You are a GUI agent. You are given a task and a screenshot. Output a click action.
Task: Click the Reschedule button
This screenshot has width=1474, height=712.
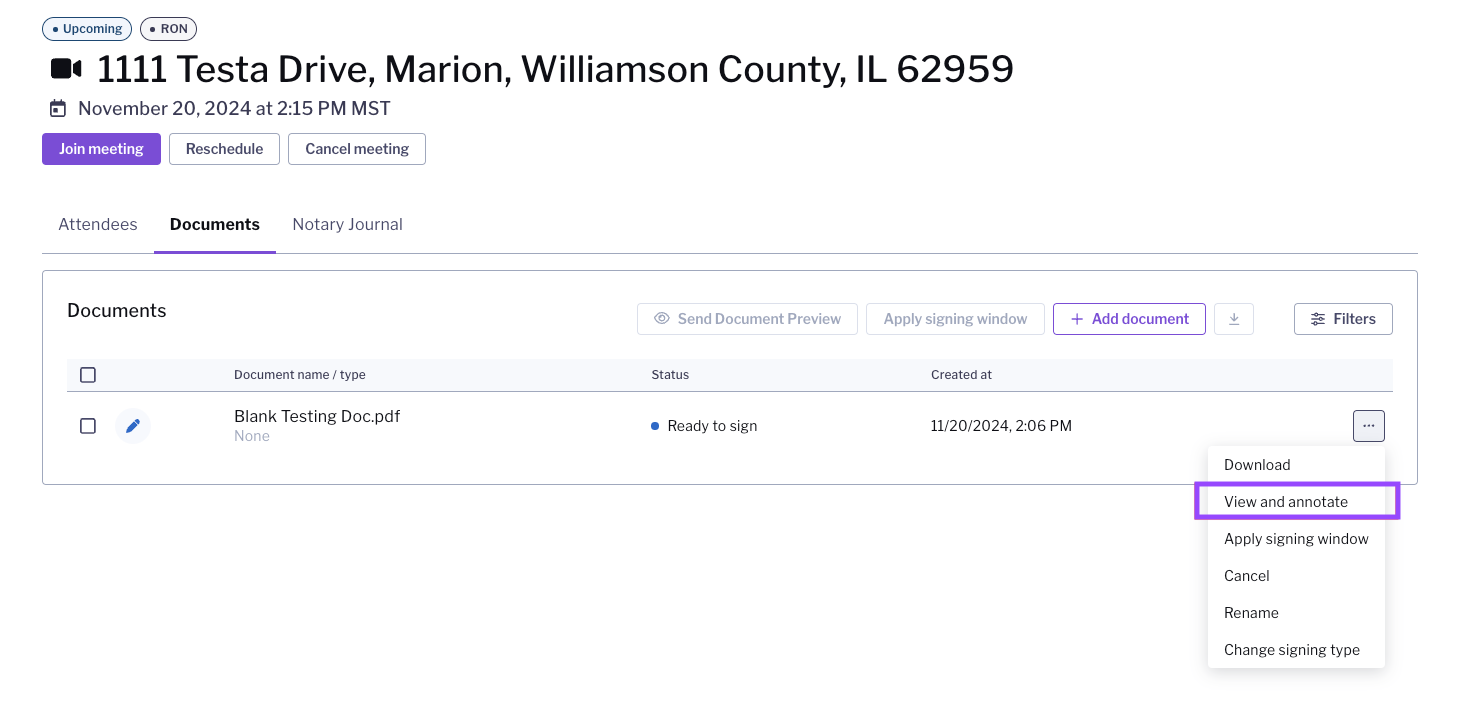point(224,149)
